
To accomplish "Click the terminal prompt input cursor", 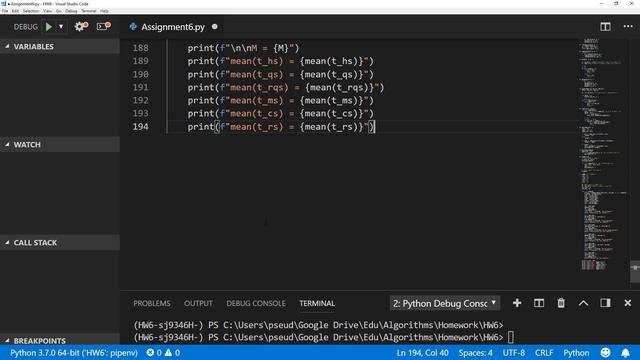I will tap(511, 337).
